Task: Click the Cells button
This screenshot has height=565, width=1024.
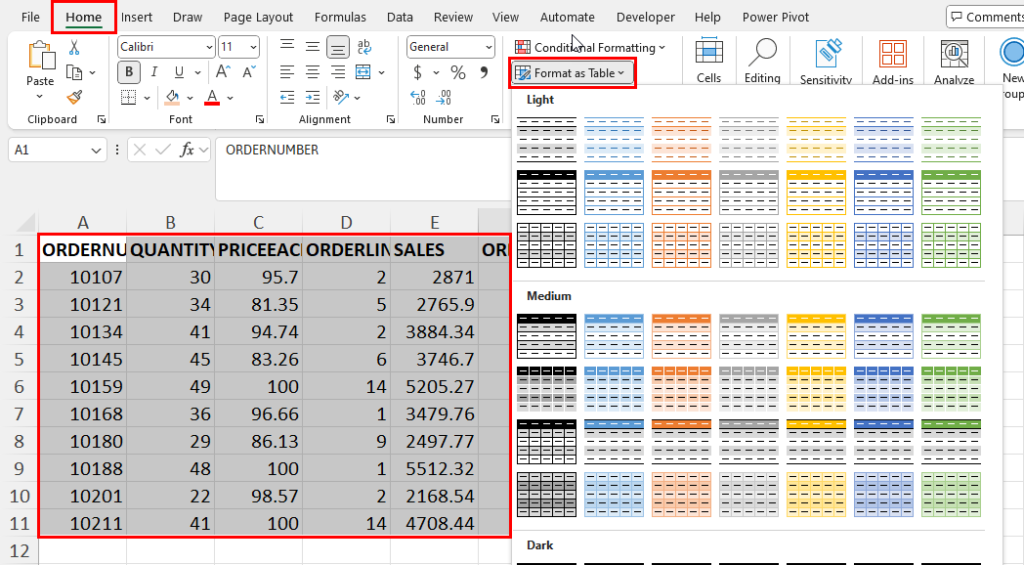Action: tap(709, 60)
